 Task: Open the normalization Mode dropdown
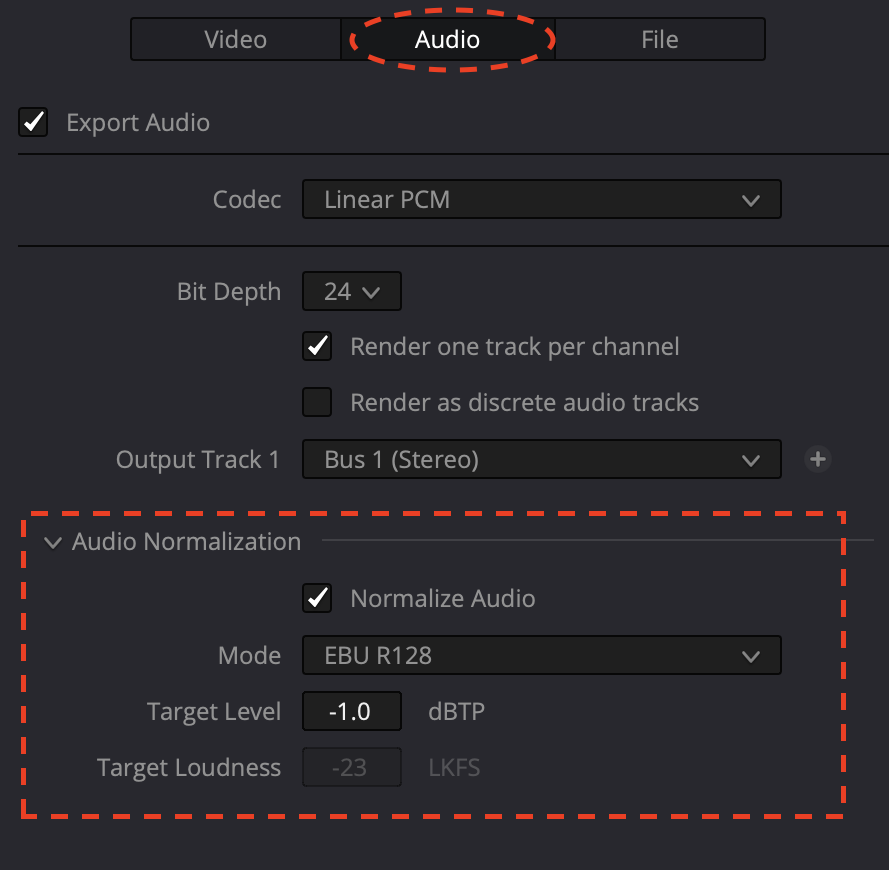click(x=541, y=656)
